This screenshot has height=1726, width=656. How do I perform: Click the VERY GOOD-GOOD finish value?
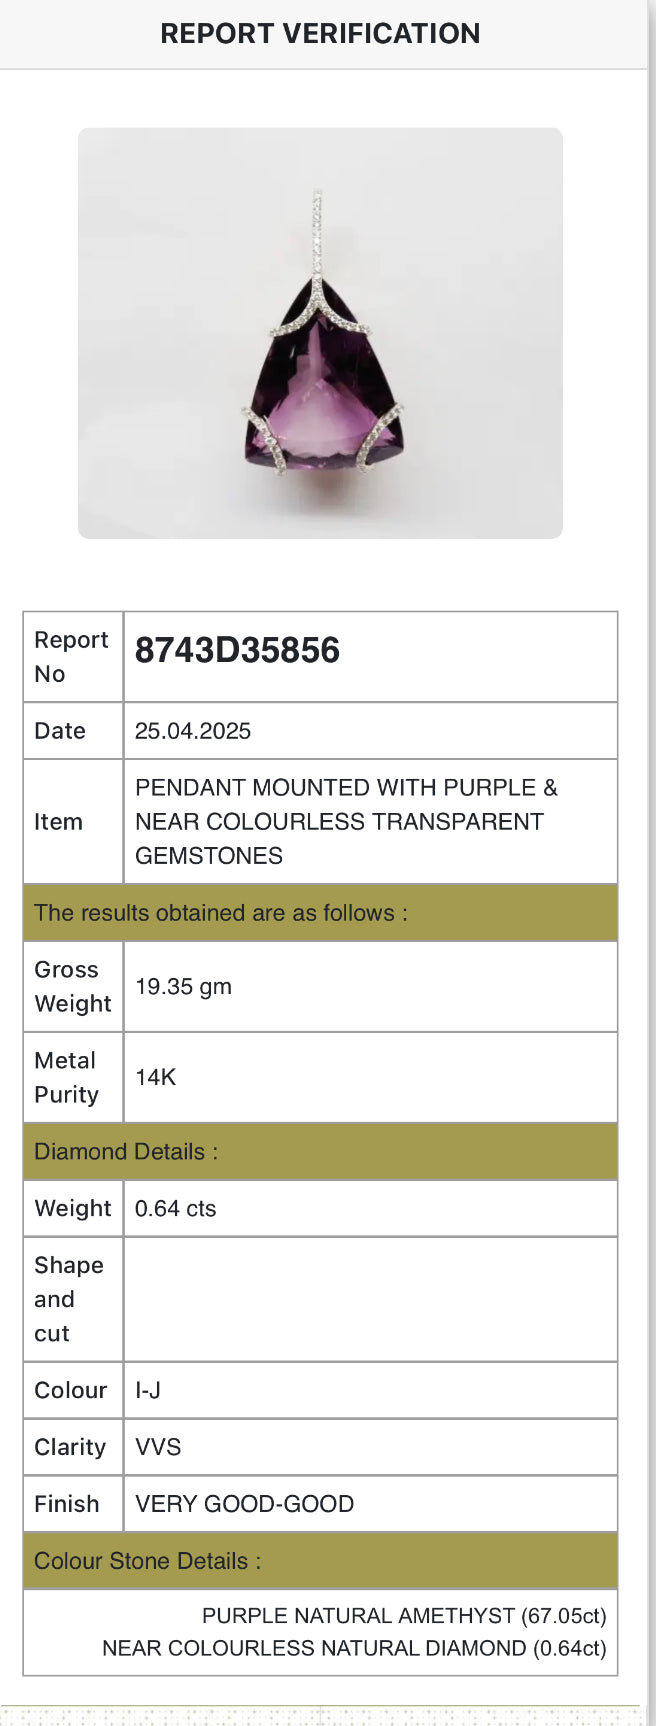[x=244, y=1504]
